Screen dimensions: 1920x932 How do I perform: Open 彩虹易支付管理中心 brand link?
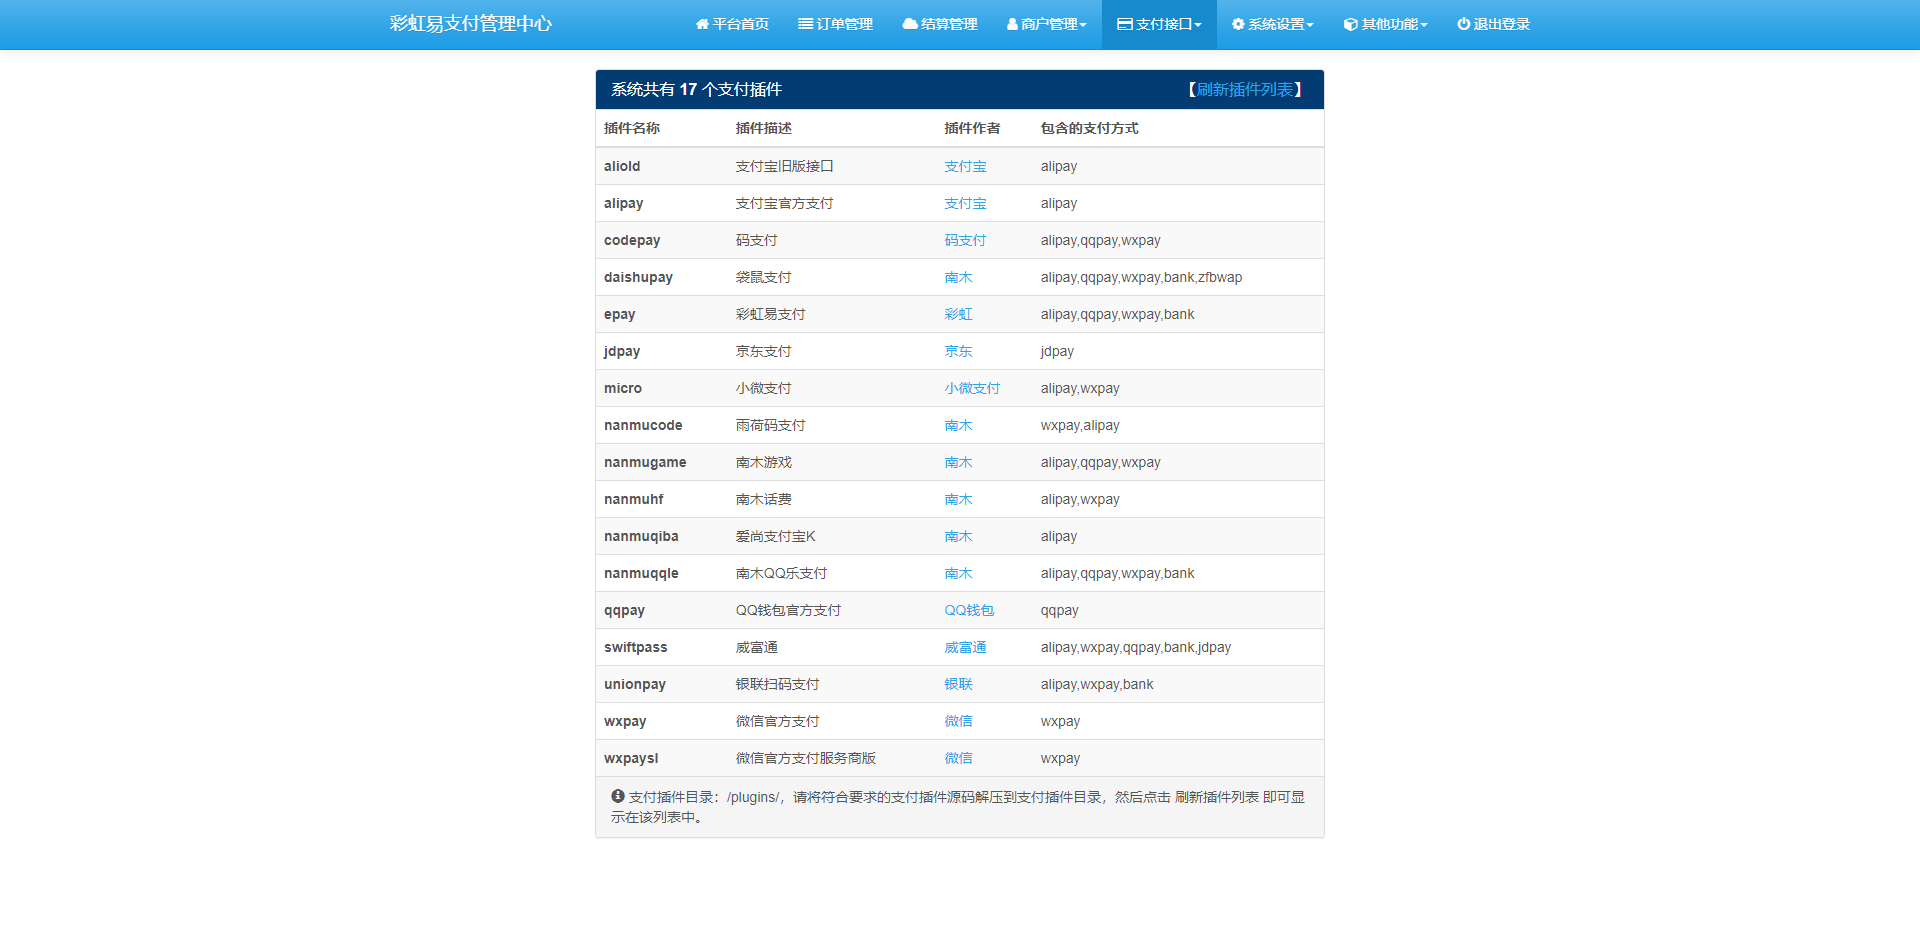(x=470, y=24)
